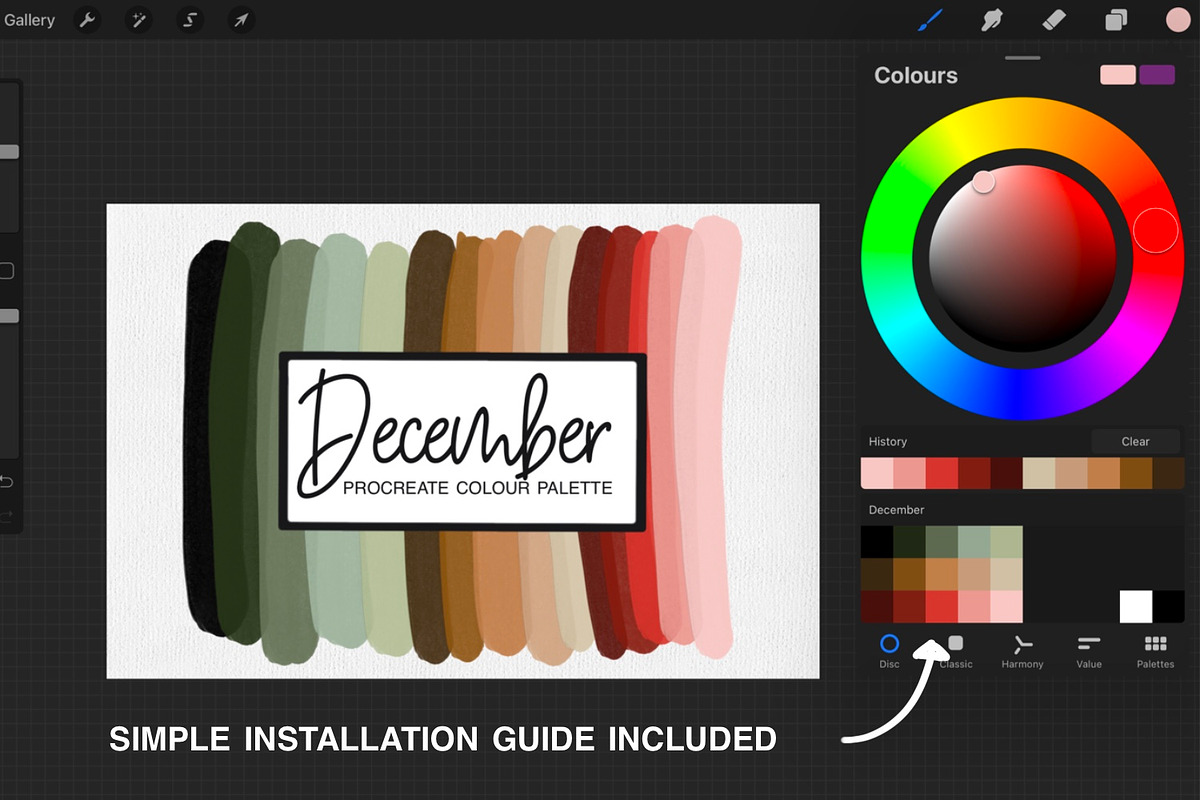This screenshot has width=1200, height=800.
Task: Select the Transform arrow tool
Action: [x=241, y=20]
